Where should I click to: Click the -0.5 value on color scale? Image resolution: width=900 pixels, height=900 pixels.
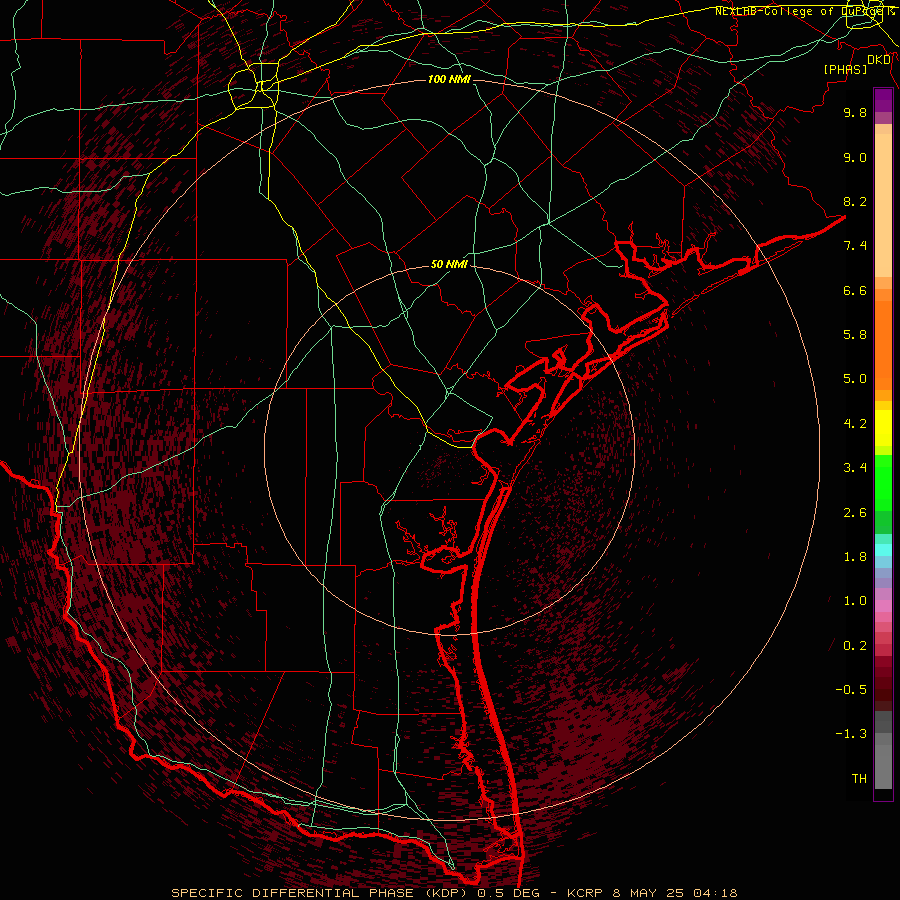851,690
